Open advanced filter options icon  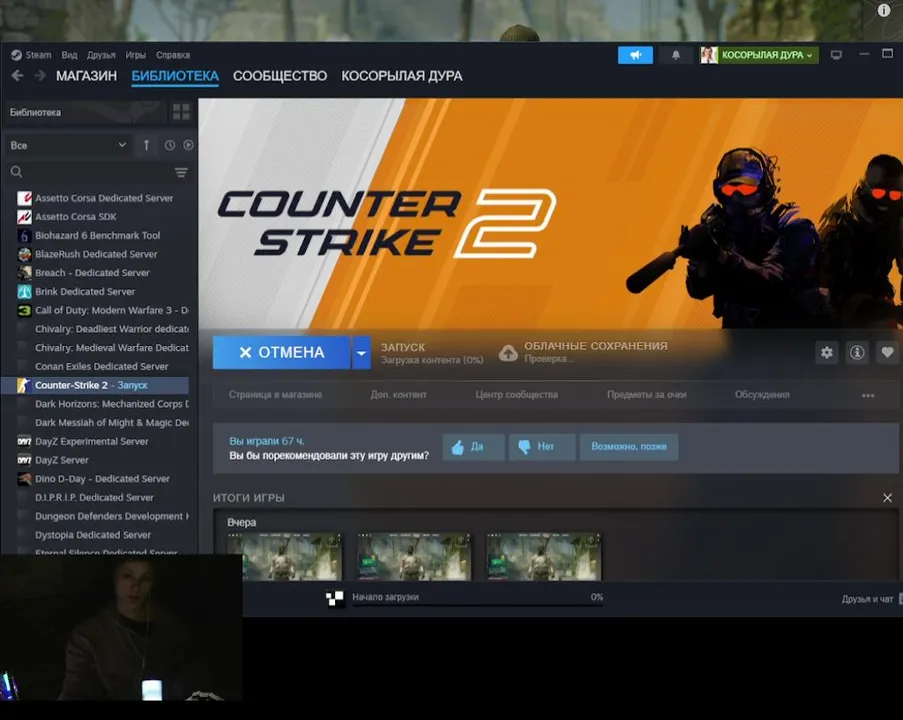tap(181, 172)
